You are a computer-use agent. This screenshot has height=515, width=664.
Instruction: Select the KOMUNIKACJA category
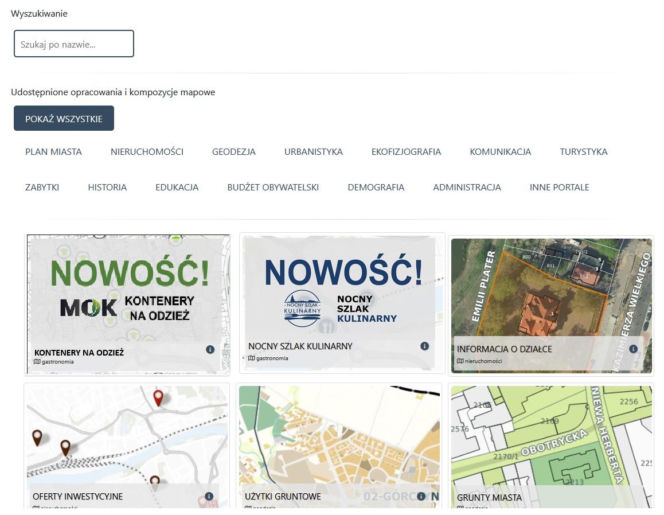point(500,152)
